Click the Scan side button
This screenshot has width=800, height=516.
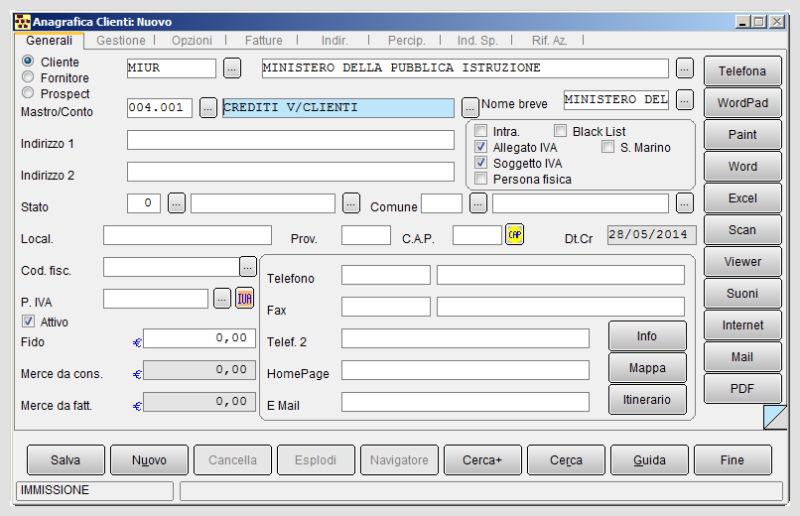pyautogui.click(x=742, y=230)
